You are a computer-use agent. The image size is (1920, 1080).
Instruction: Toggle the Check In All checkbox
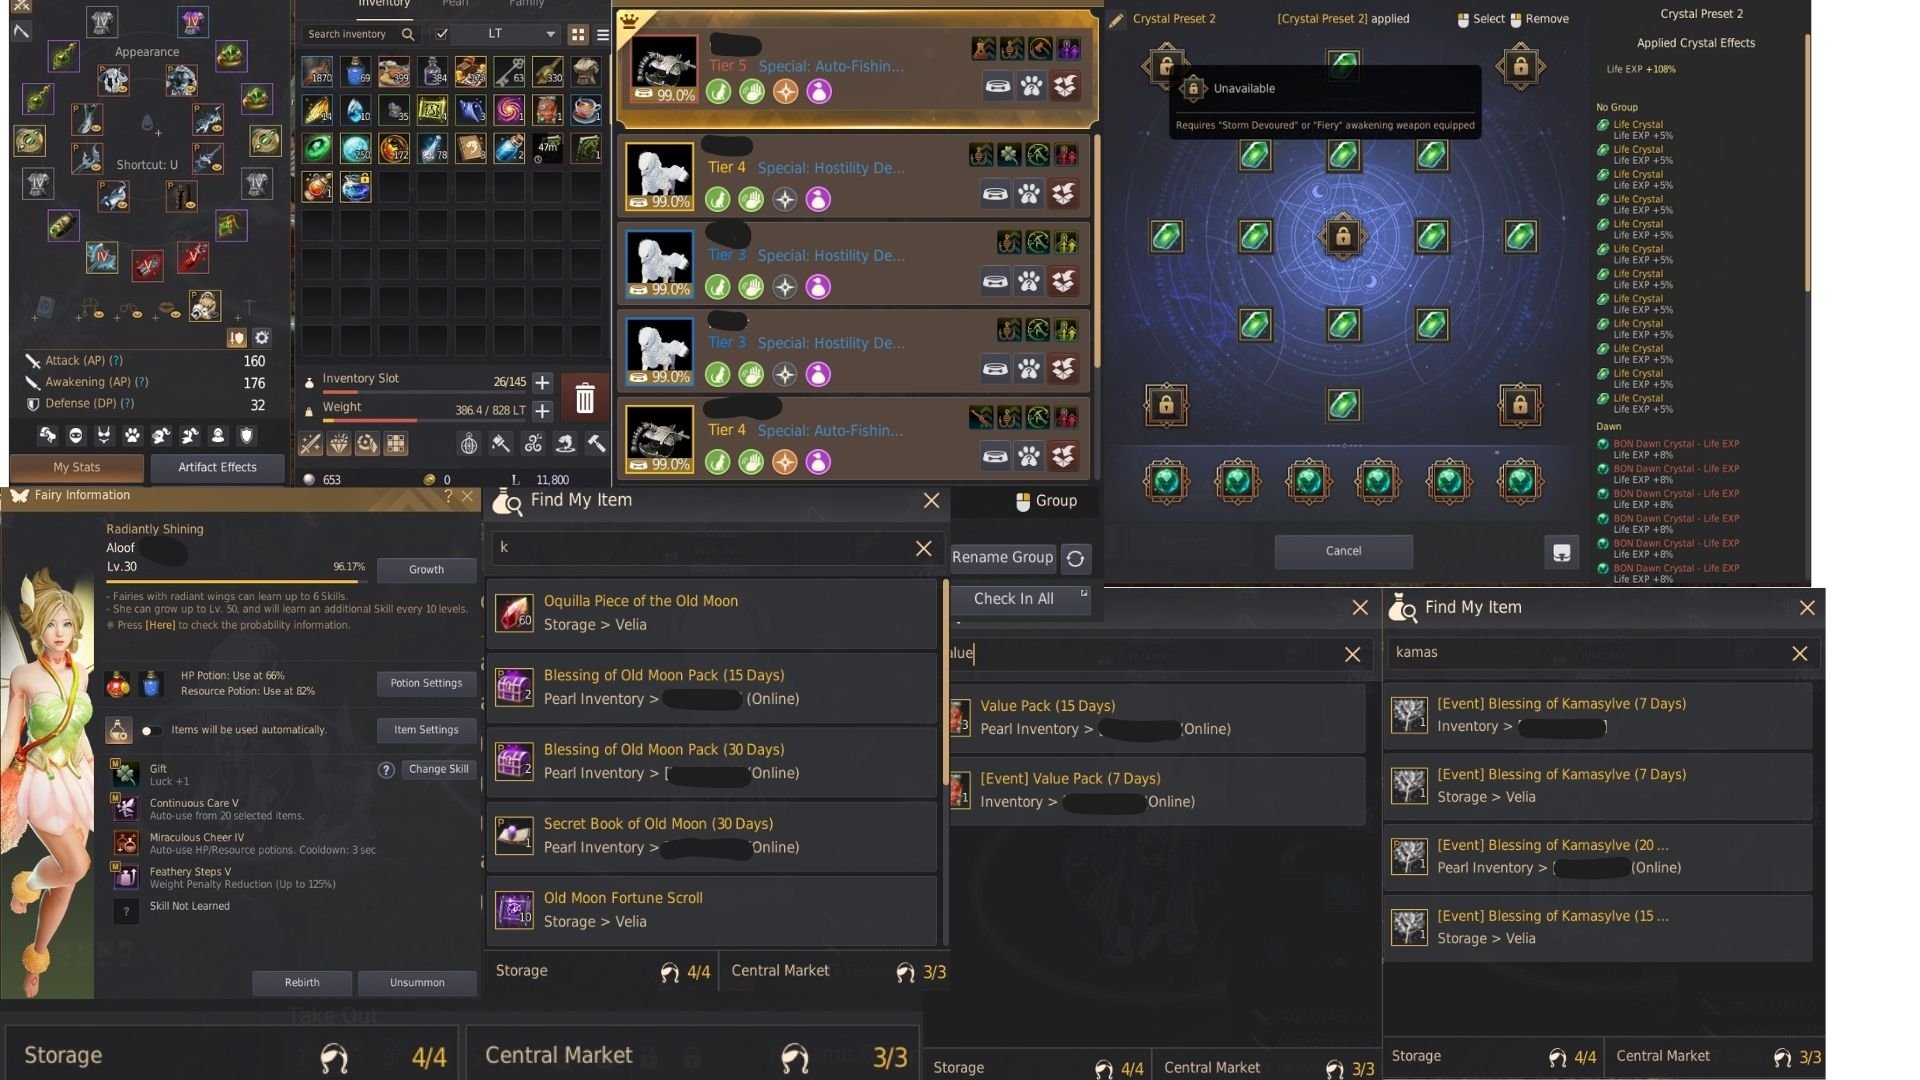click(x=1084, y=594)
